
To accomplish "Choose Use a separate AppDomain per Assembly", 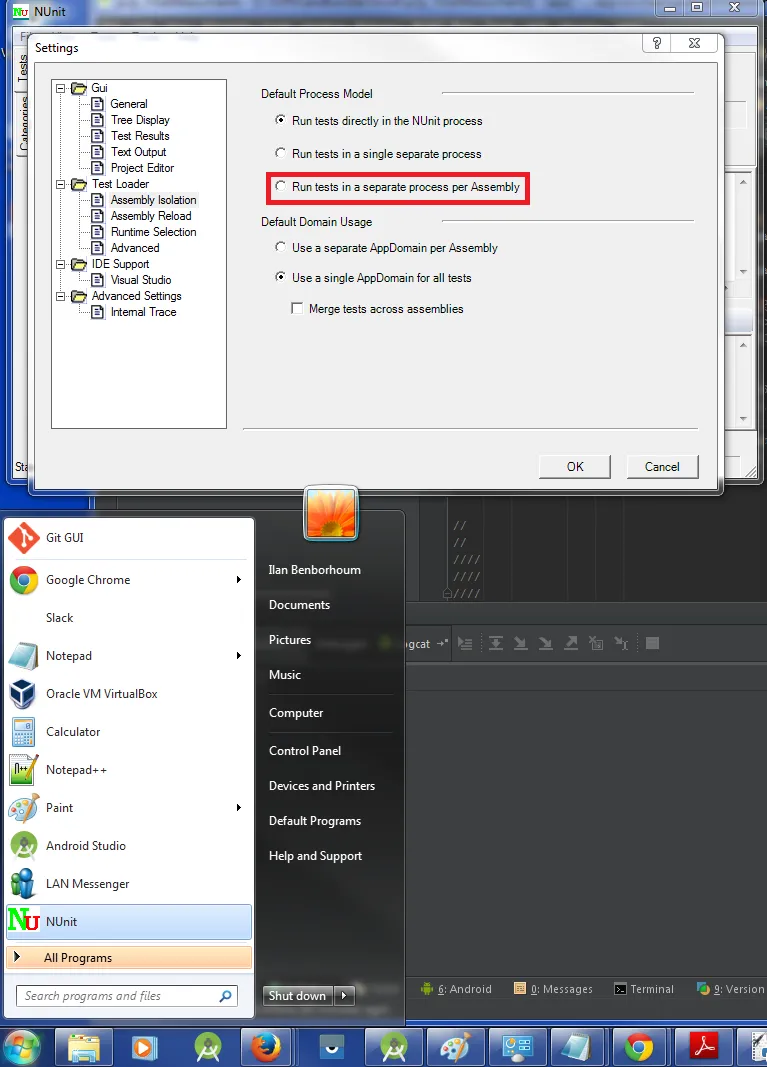I will coord(386,248).
